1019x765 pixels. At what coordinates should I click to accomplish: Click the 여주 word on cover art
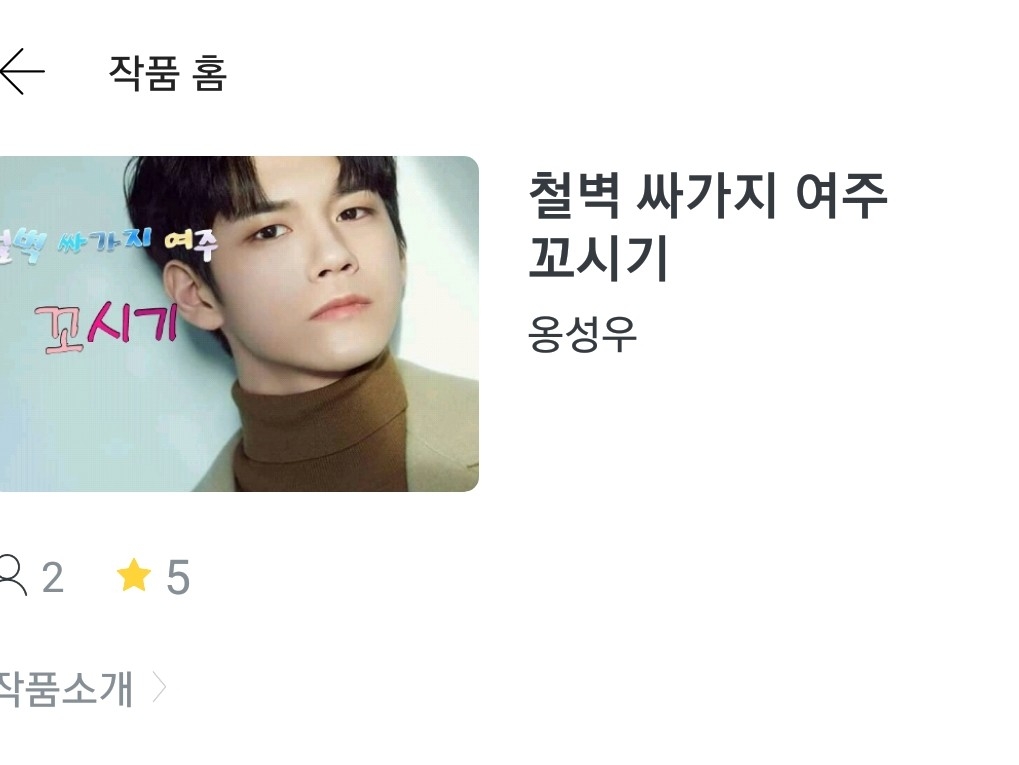coord(190,244)
